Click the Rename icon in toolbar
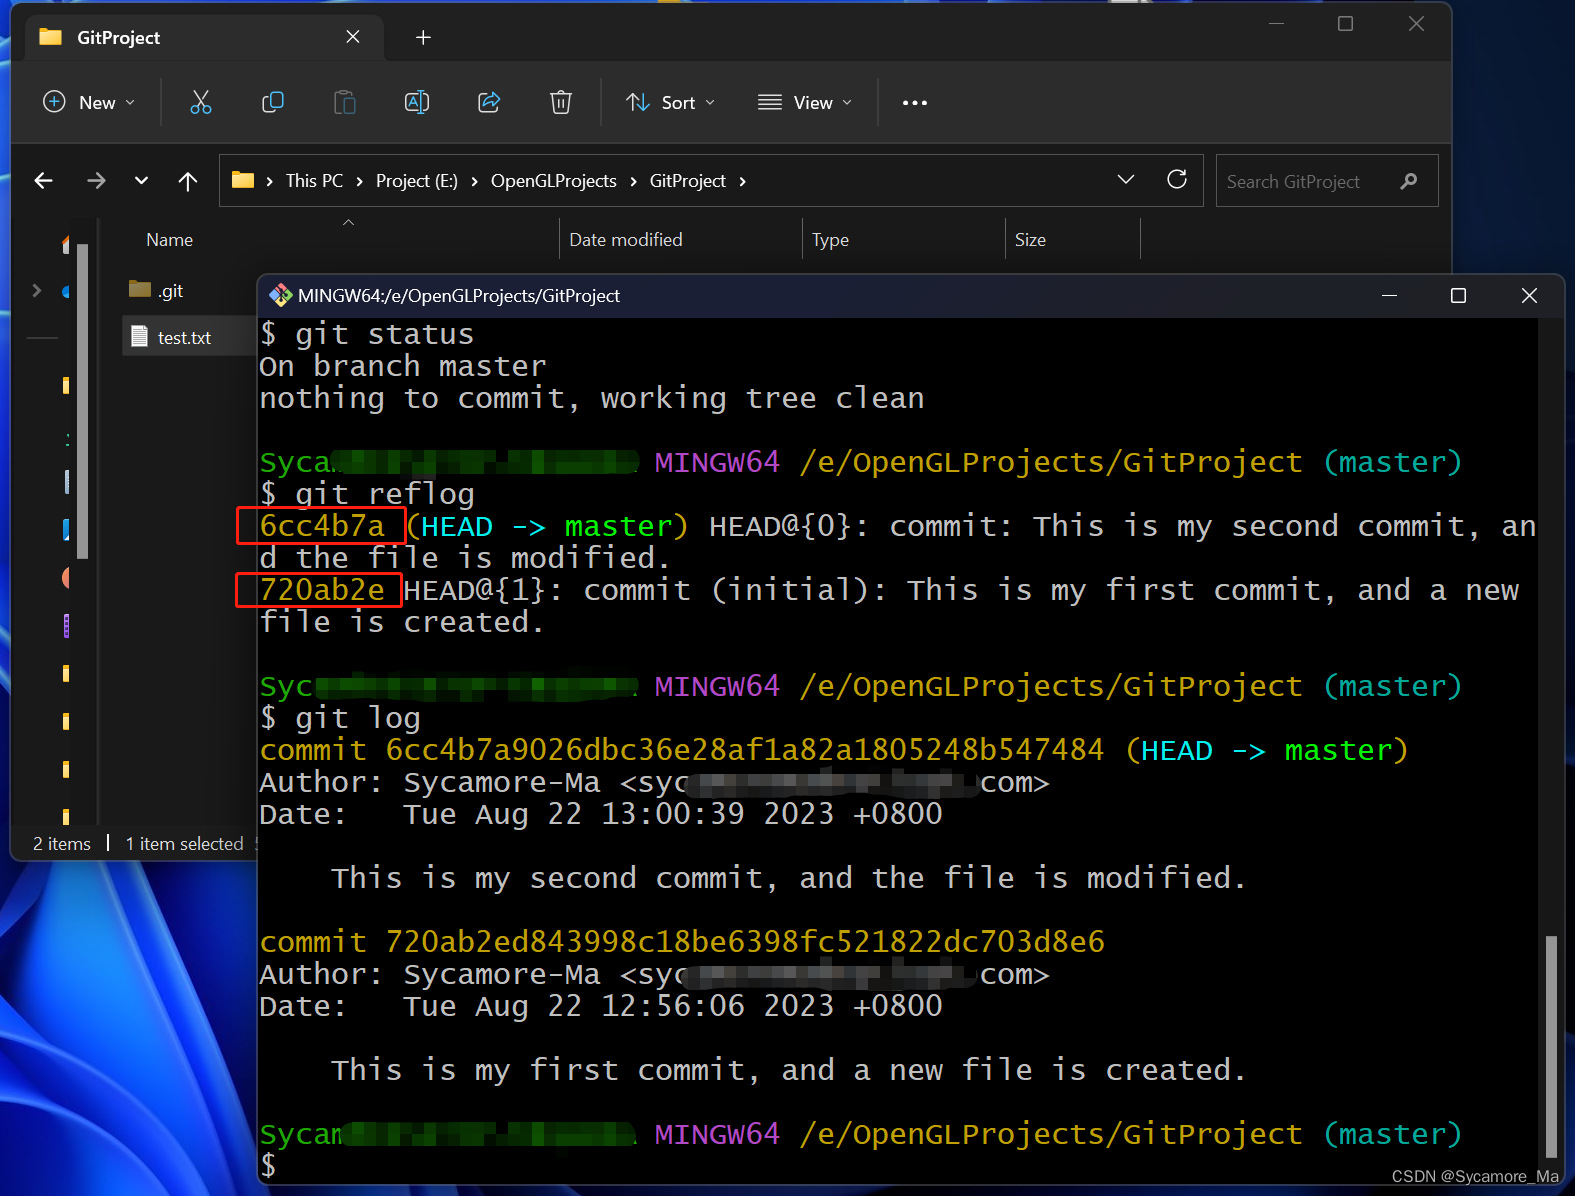 417,102
